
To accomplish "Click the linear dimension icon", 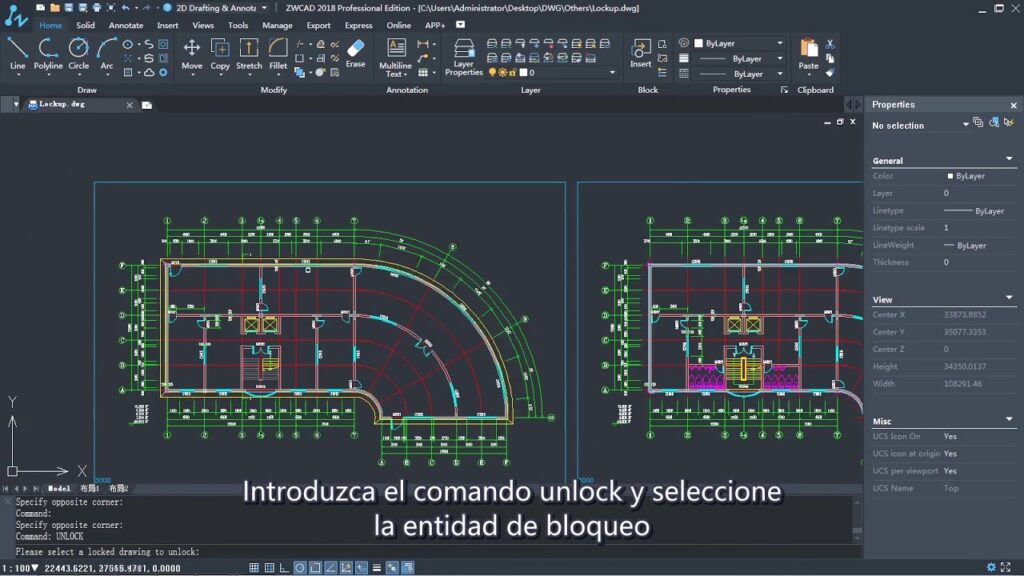I will (x=423, y=44).
